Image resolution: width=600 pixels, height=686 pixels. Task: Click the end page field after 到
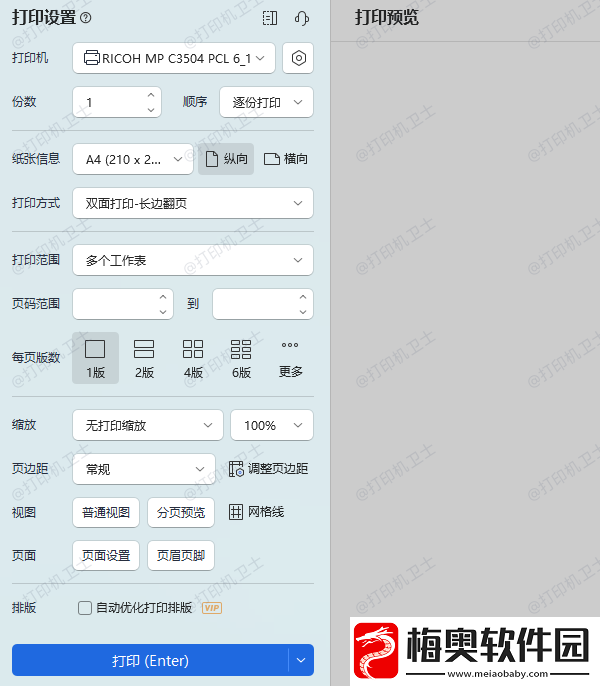(x=263, y=304)
